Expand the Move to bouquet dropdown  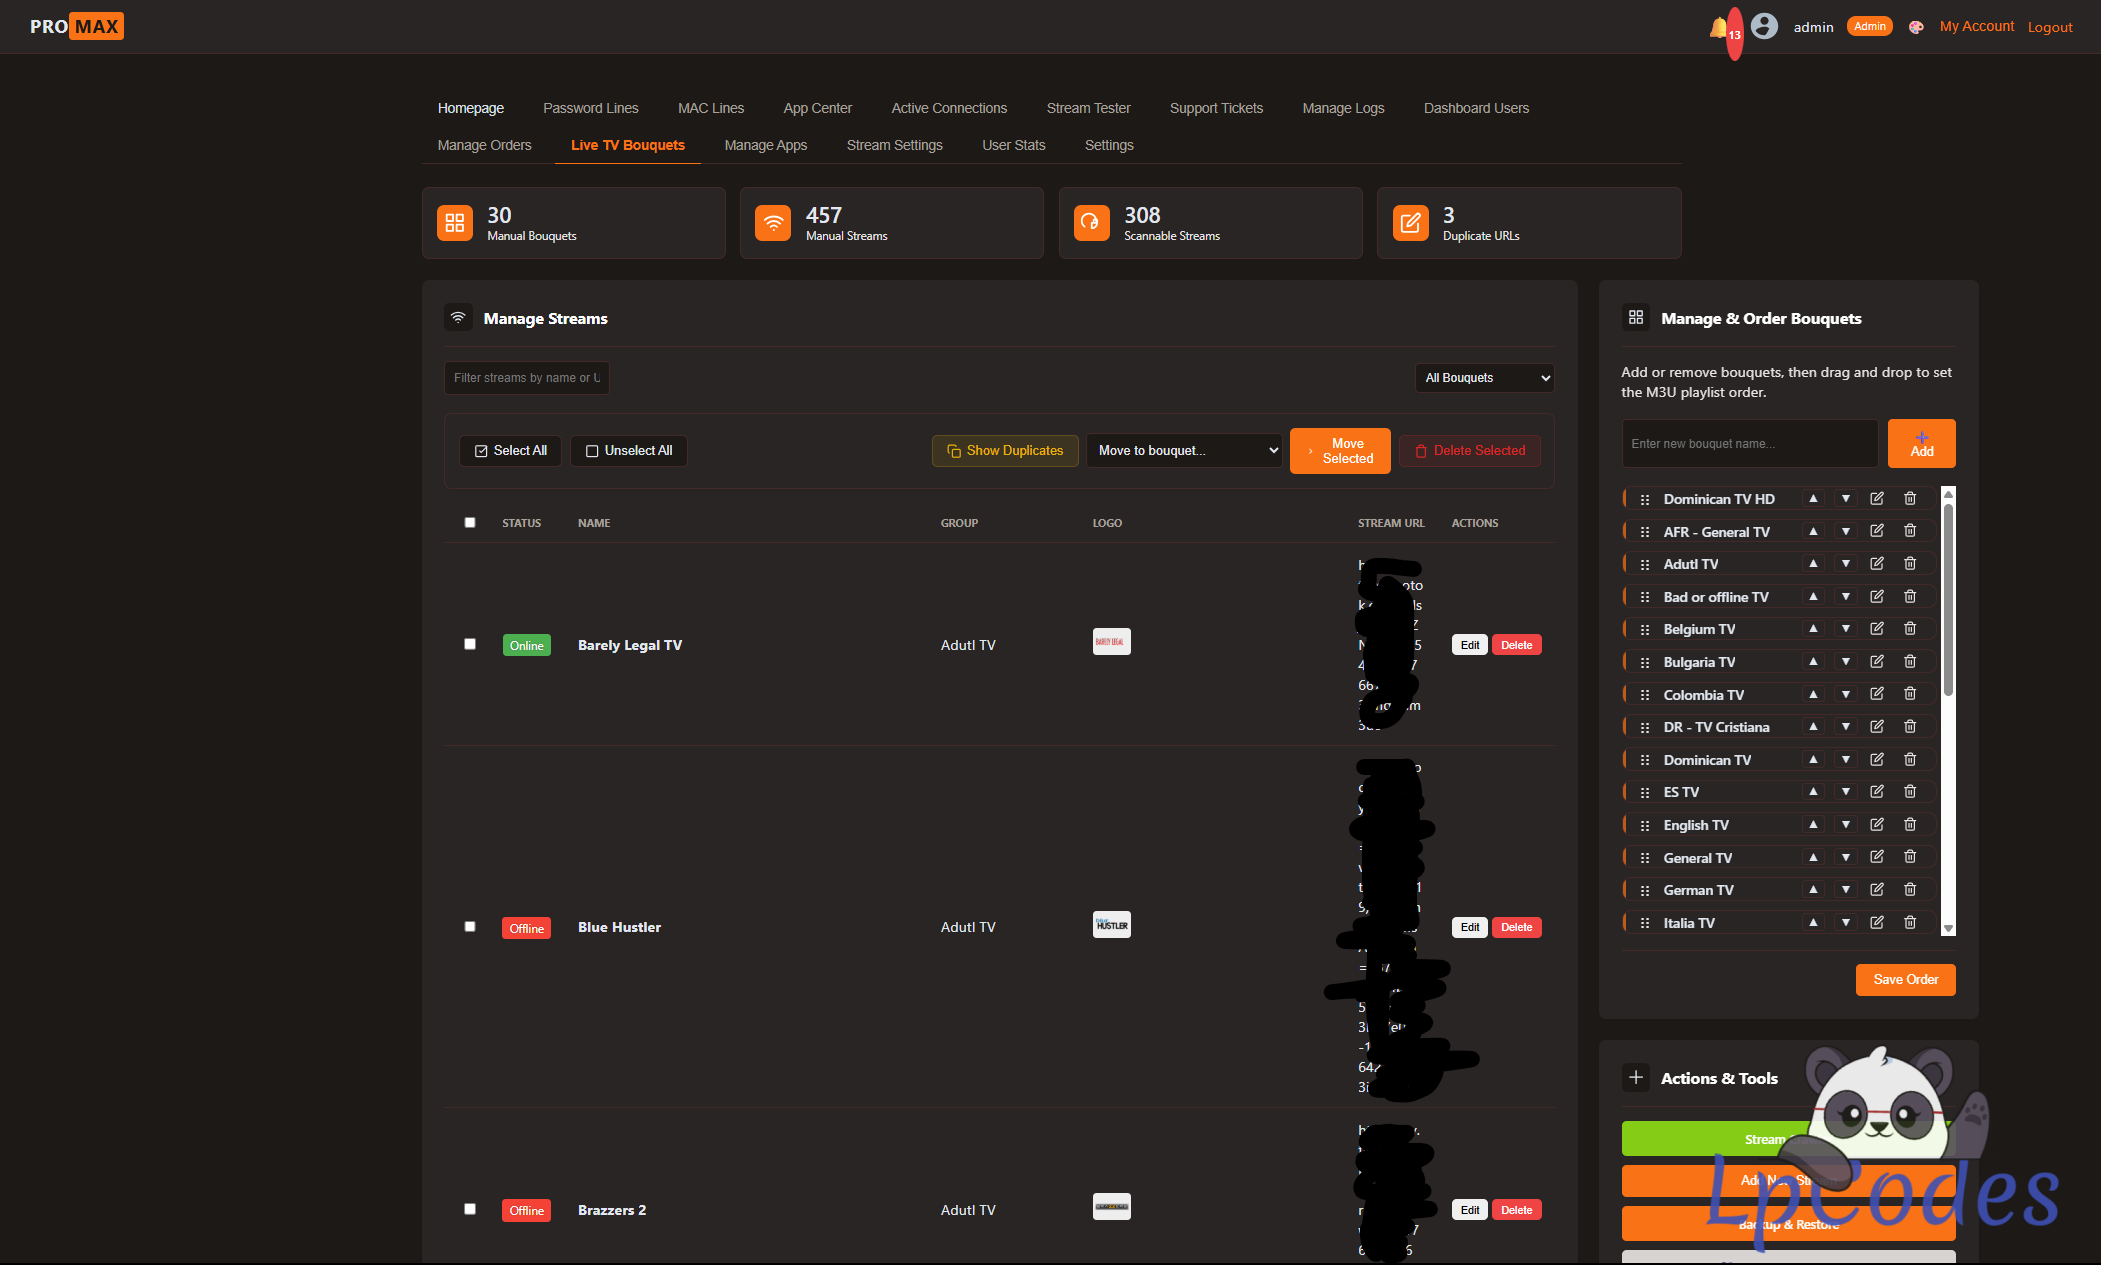(1184, 451)
